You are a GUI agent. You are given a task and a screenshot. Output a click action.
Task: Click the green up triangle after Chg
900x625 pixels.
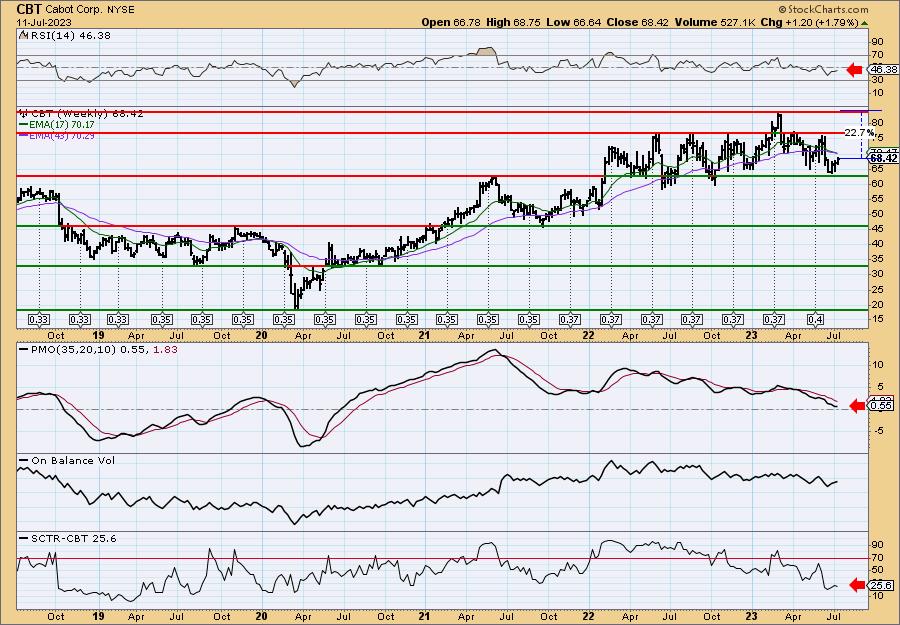[x=864, y=22]
